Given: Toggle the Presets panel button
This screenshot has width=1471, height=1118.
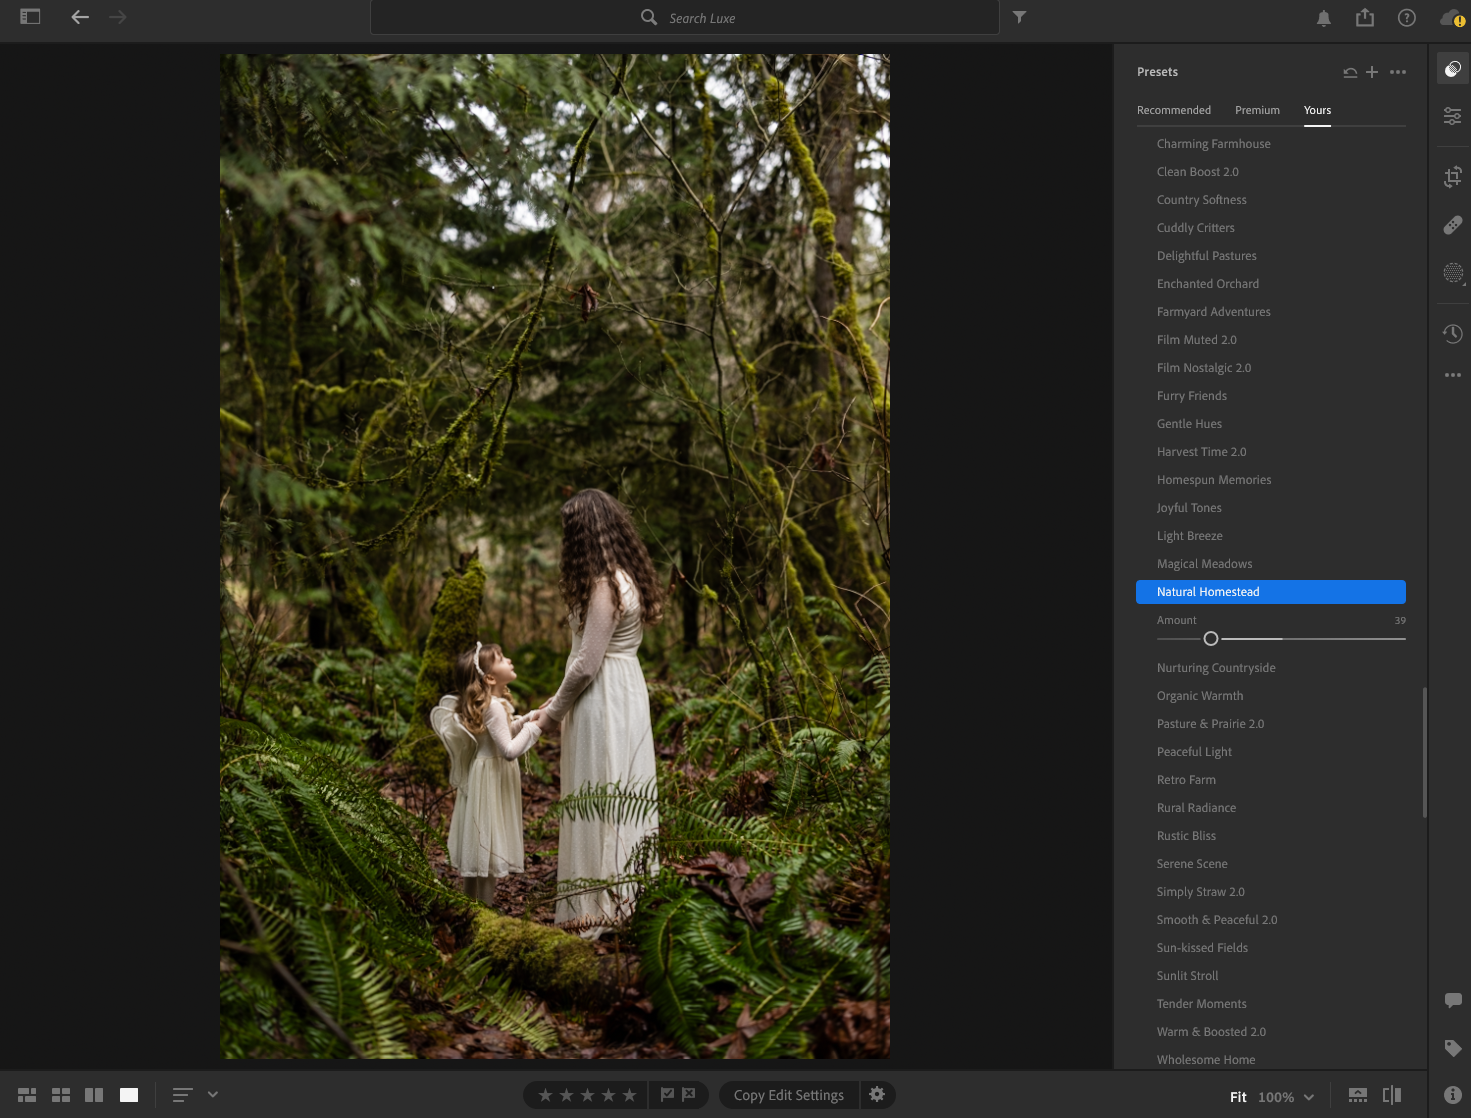Looking at the screenshot, I should [1452, 68].
